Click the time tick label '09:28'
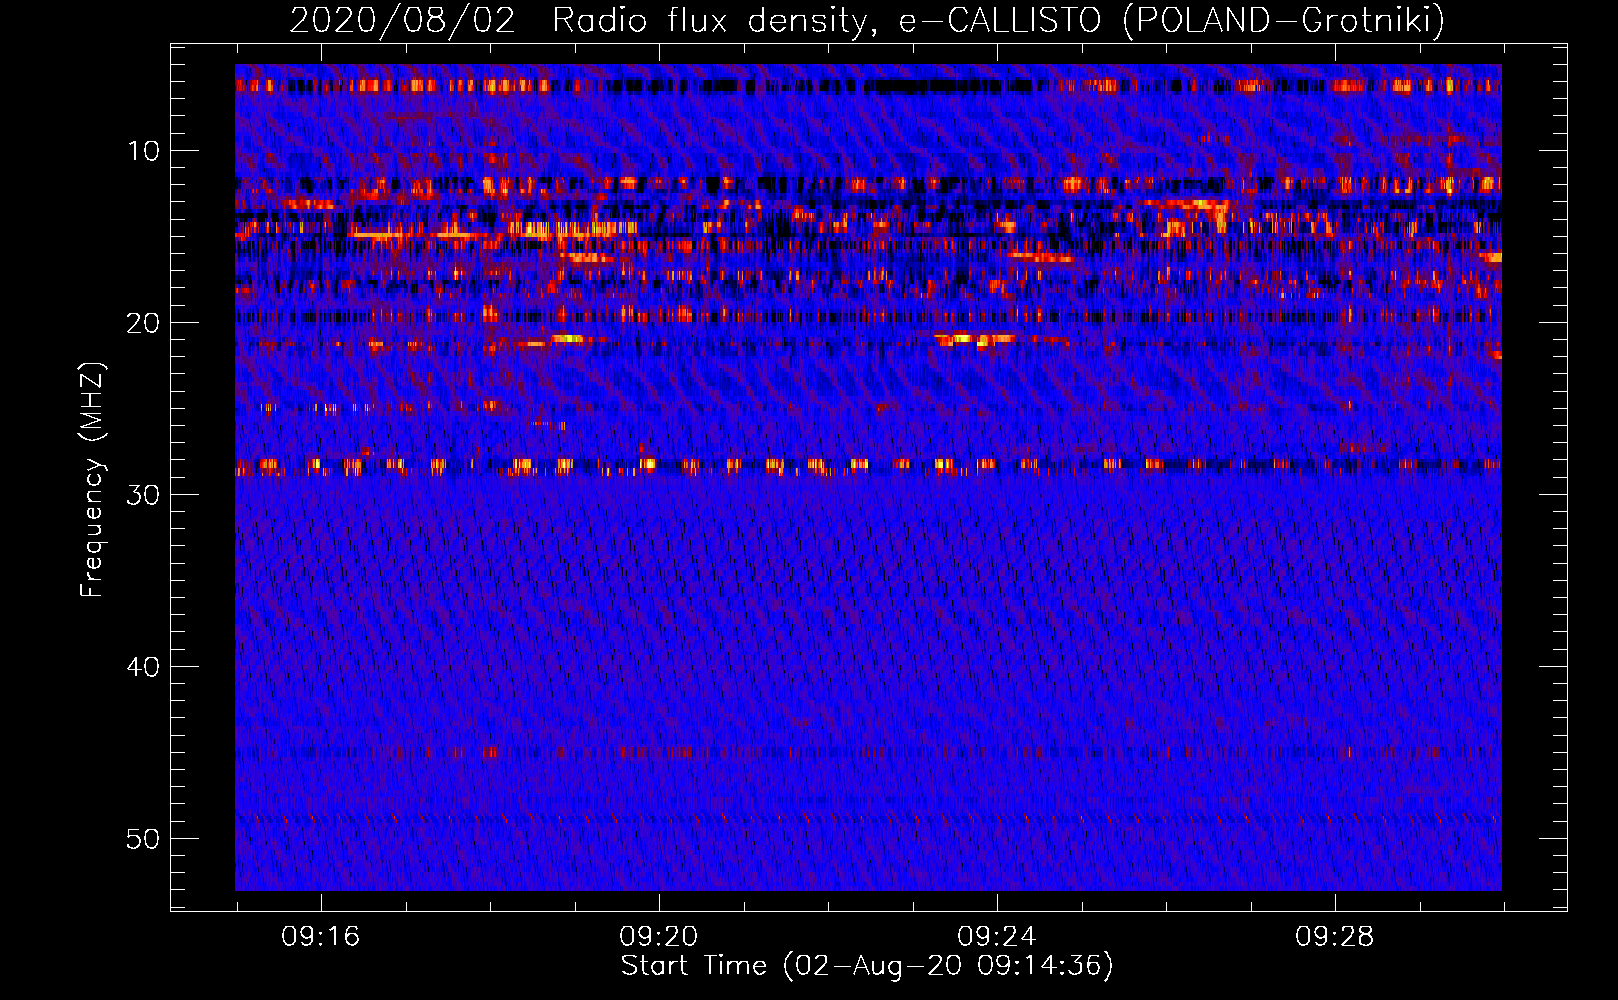This screenshot has height=1000, width=1618. click(1334, 937)
